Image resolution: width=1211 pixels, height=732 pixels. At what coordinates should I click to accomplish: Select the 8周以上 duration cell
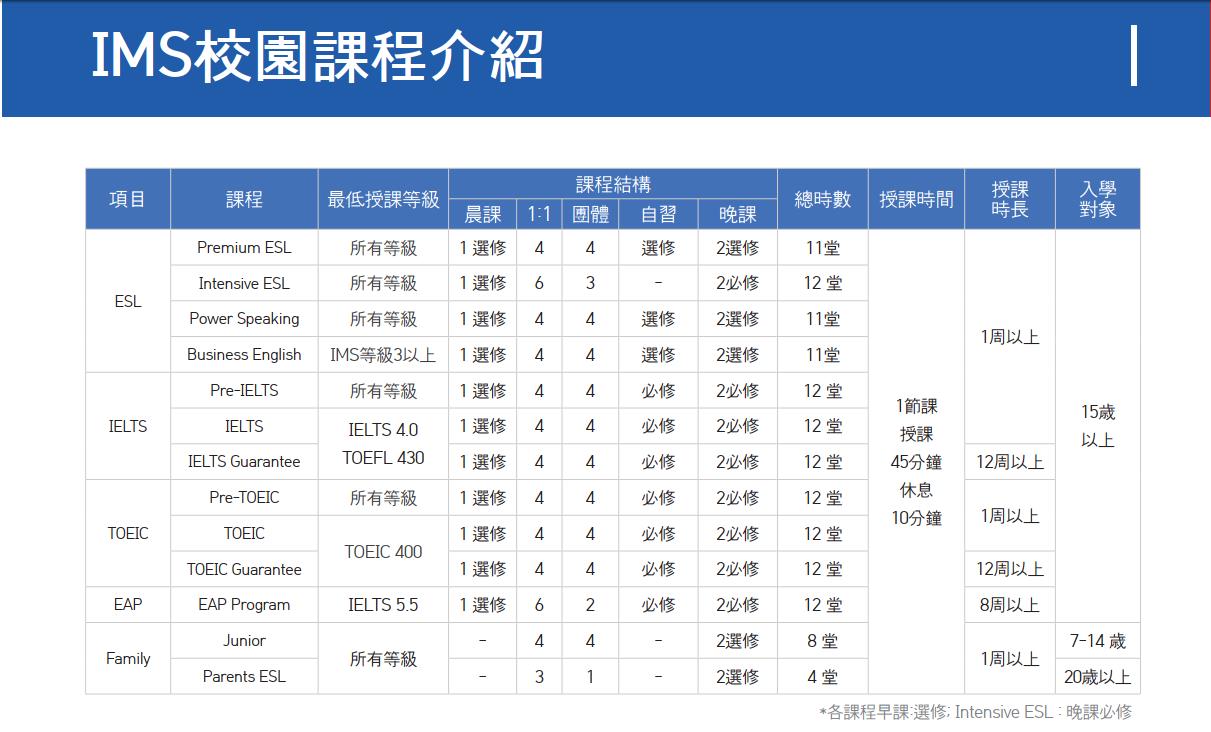tap(1009, 605)
